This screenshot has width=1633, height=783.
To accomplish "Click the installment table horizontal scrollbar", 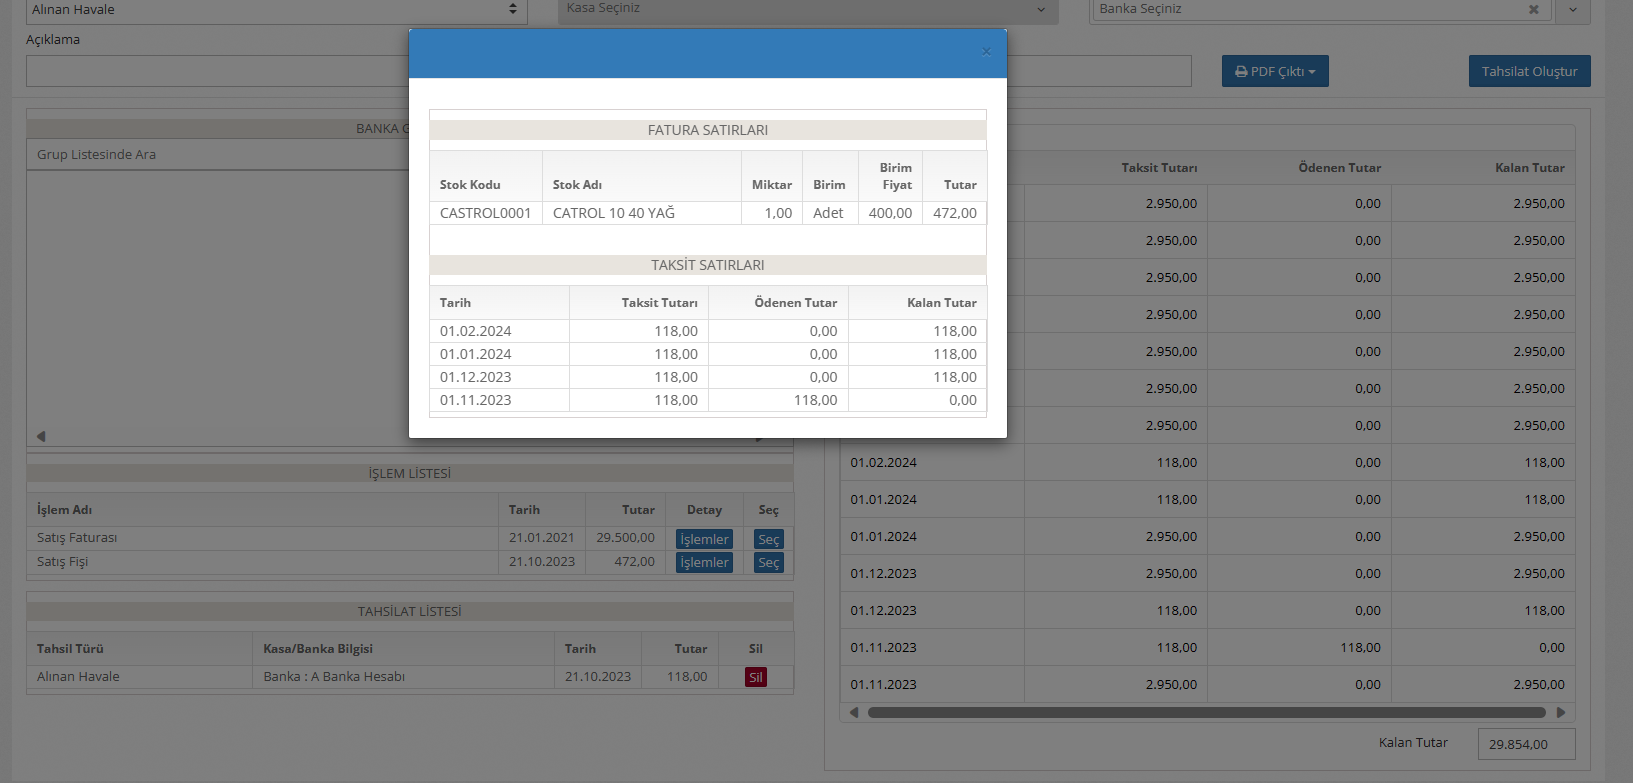I will click(1205, 713).
